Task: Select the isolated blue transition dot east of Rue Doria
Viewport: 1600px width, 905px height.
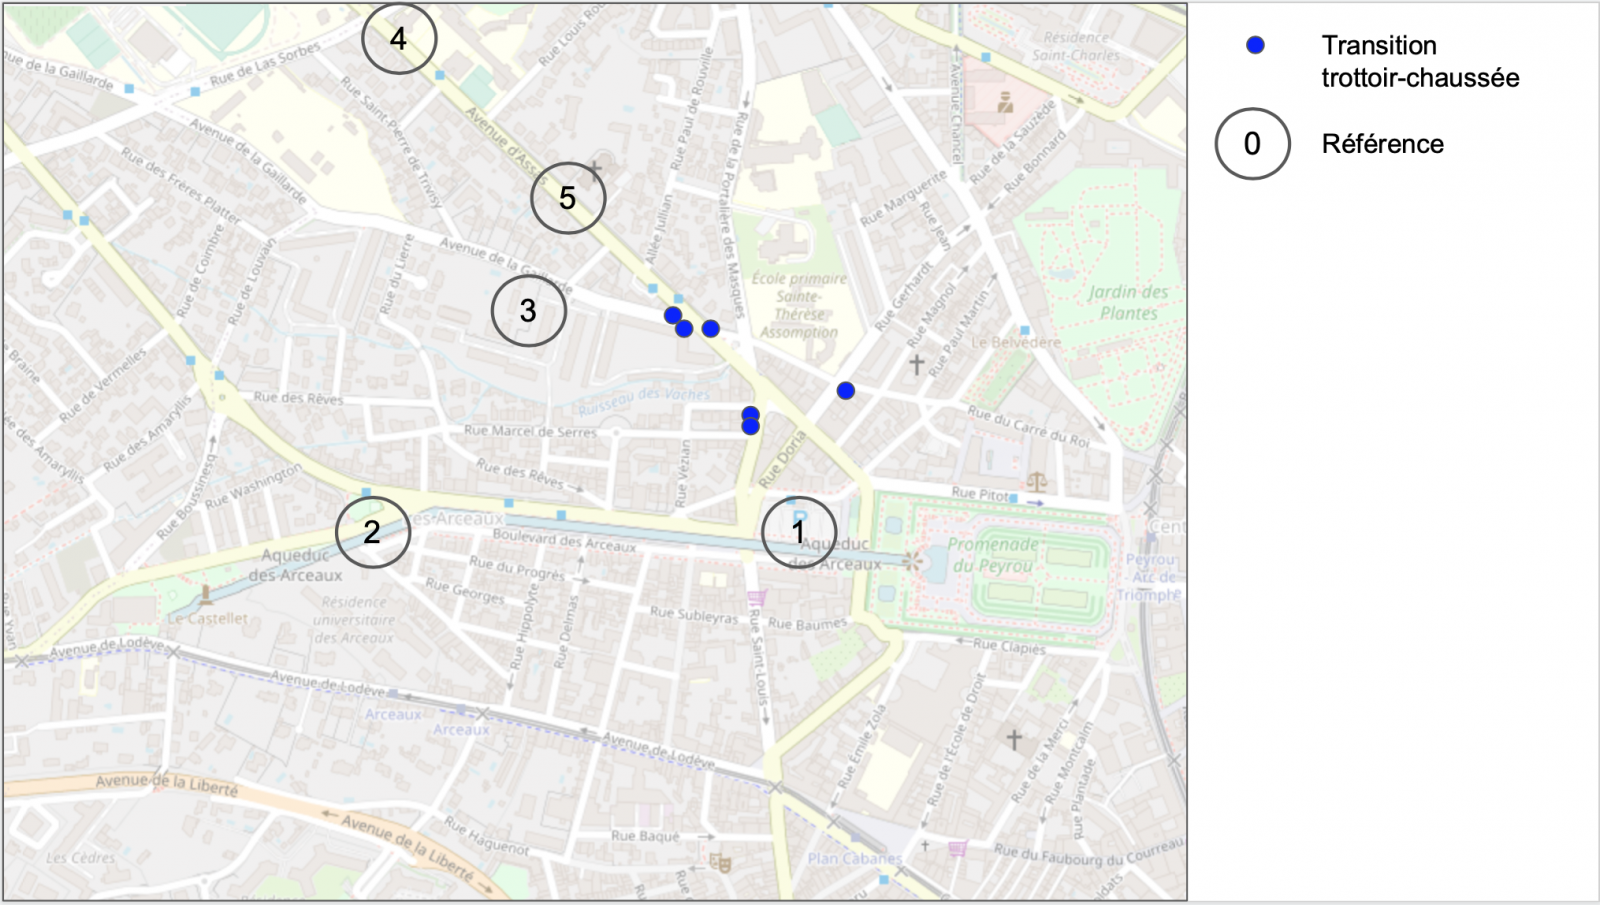Action: tap(846, 391)
